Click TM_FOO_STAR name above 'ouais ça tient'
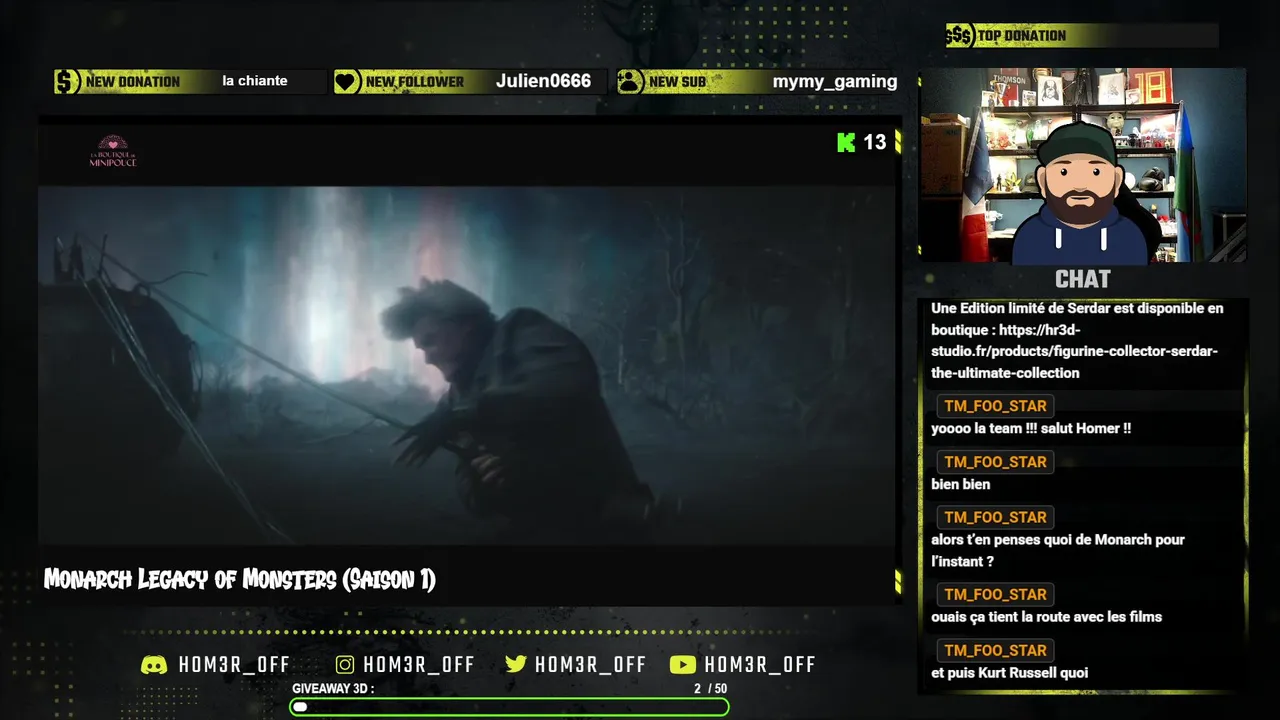Viewport: 1280px width, 720px height. 995,594
